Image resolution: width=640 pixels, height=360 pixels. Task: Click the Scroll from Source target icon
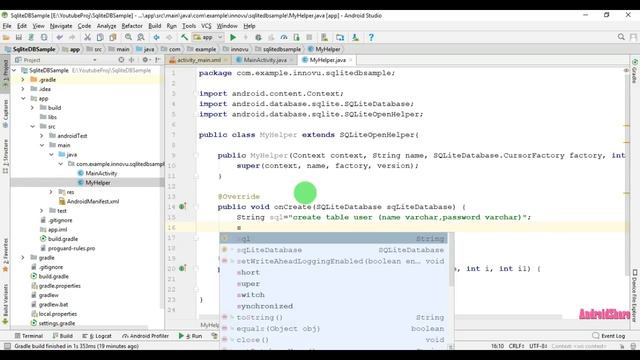pyautogui.click(x=121, y=60)
